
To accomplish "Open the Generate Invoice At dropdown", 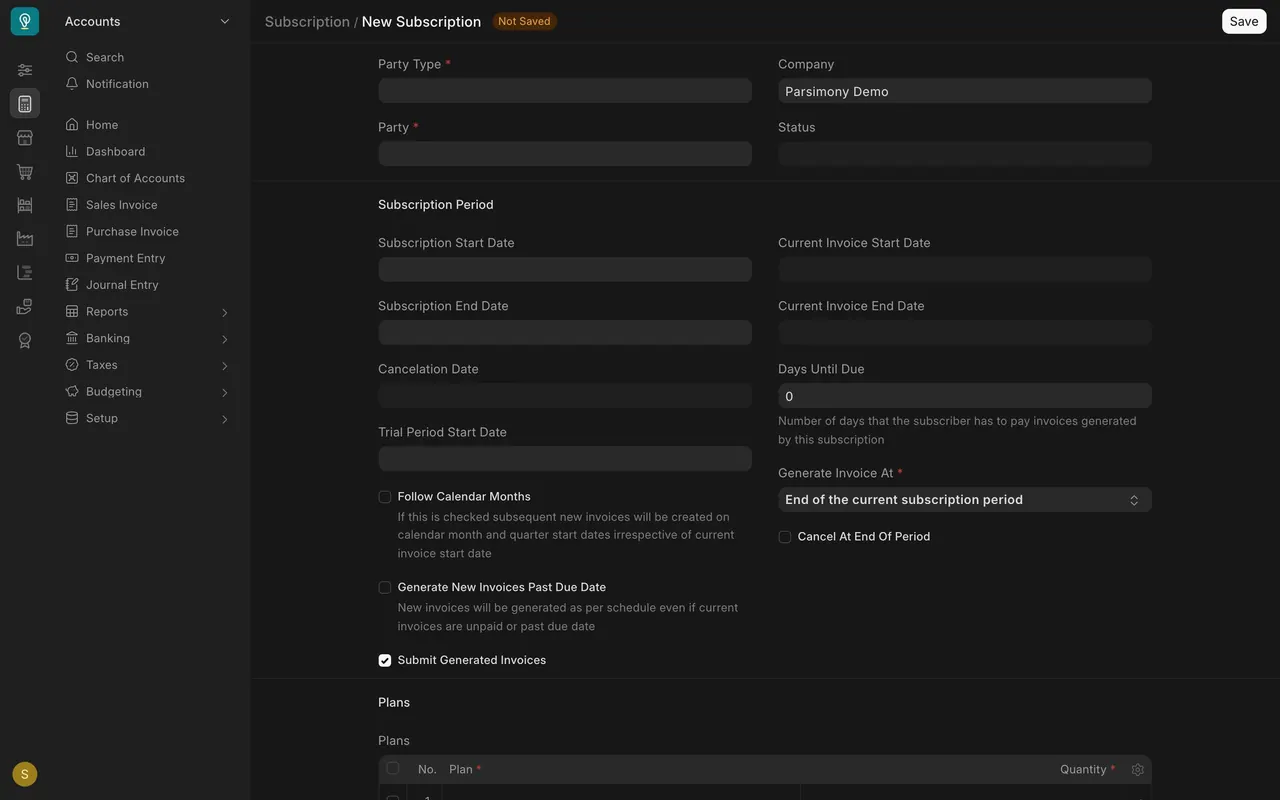I will tap(965, 500).
